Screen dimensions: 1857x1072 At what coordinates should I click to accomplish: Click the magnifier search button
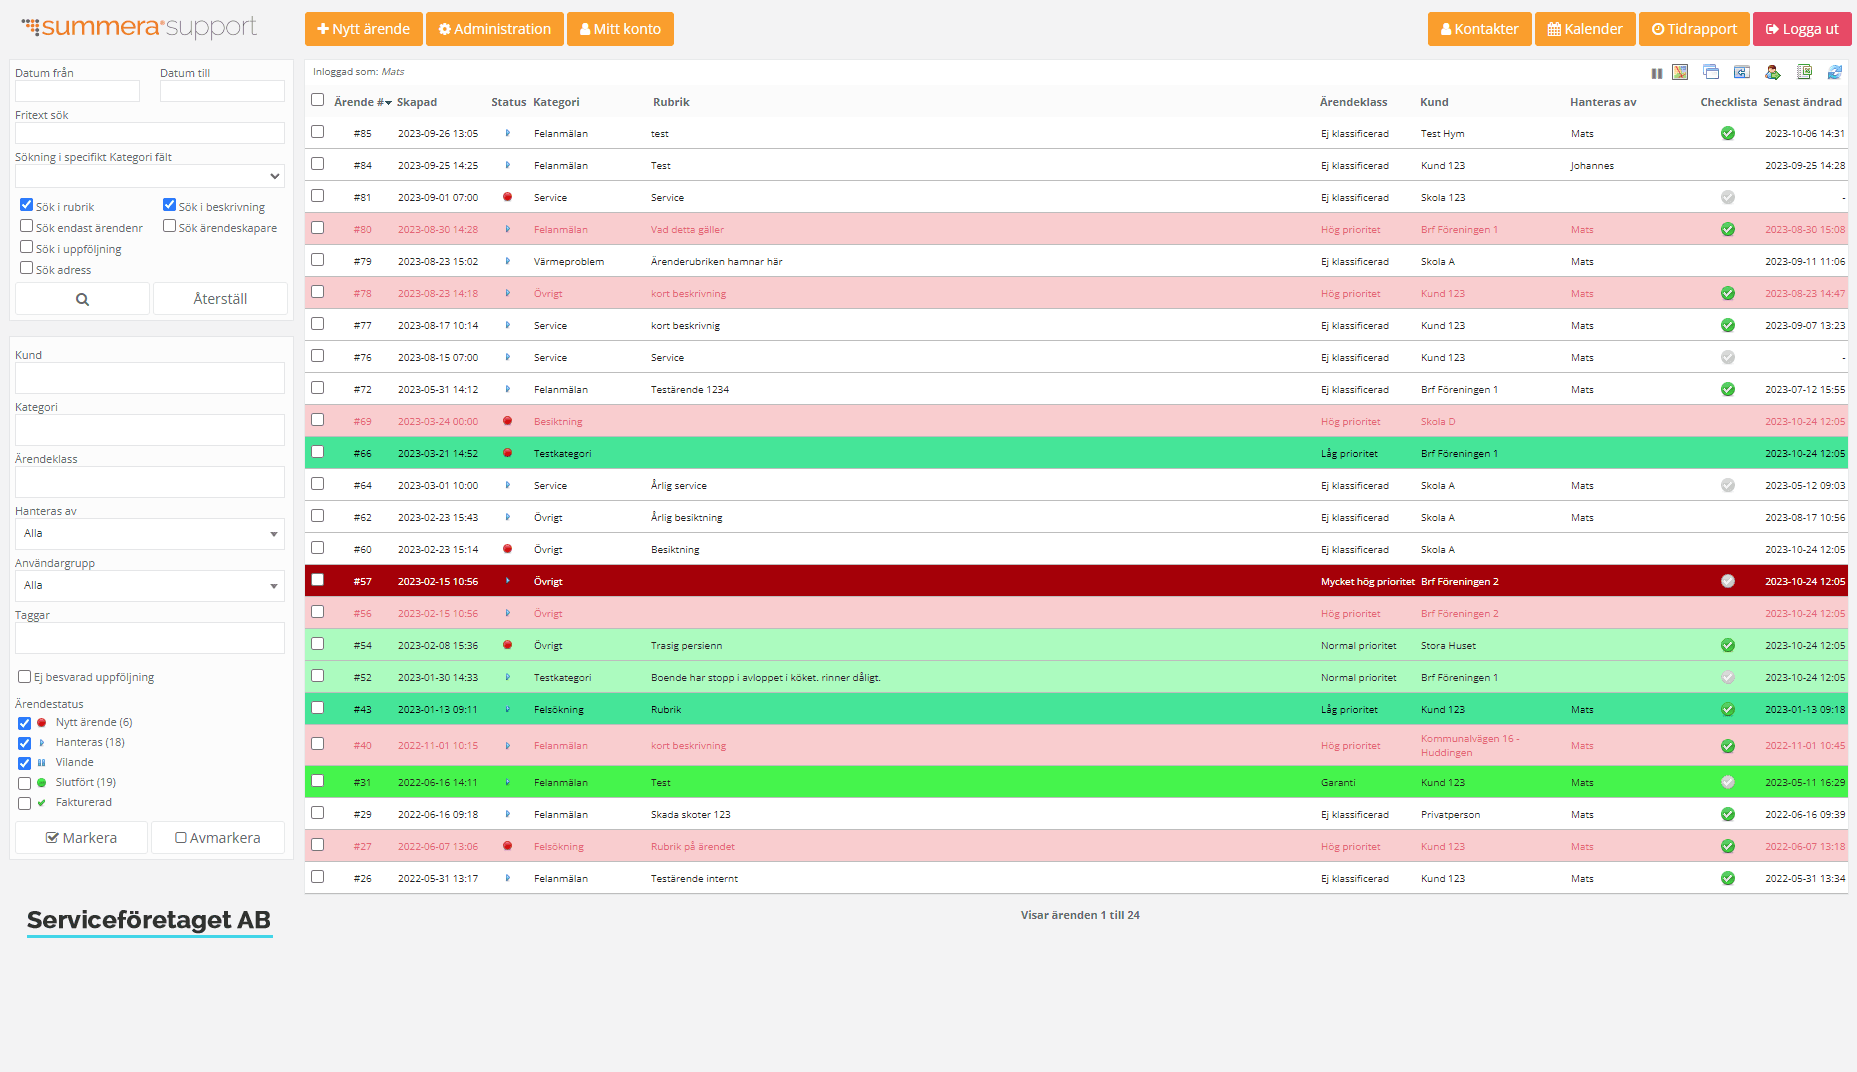(83, 299)
